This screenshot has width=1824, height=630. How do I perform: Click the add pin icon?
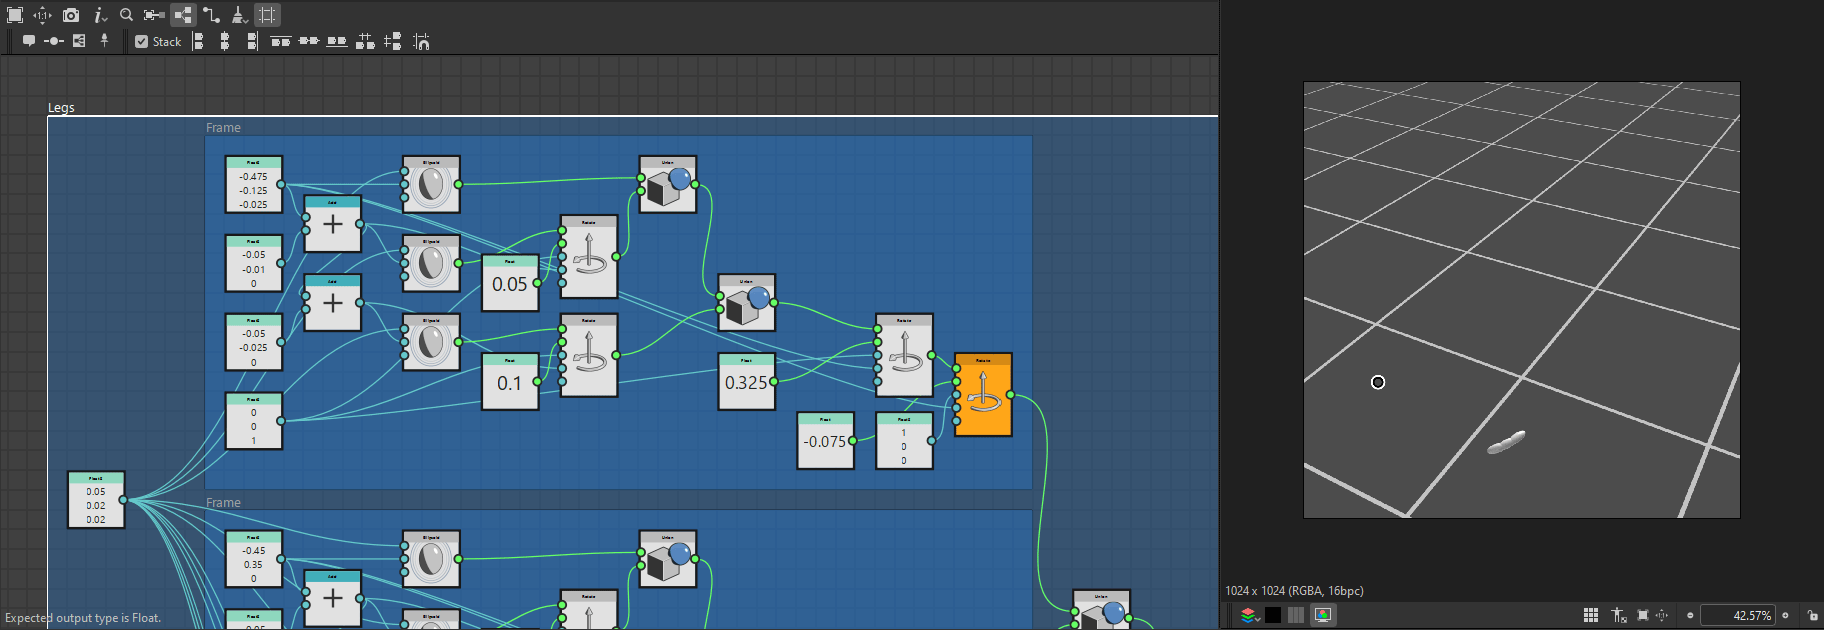point(104,41)
